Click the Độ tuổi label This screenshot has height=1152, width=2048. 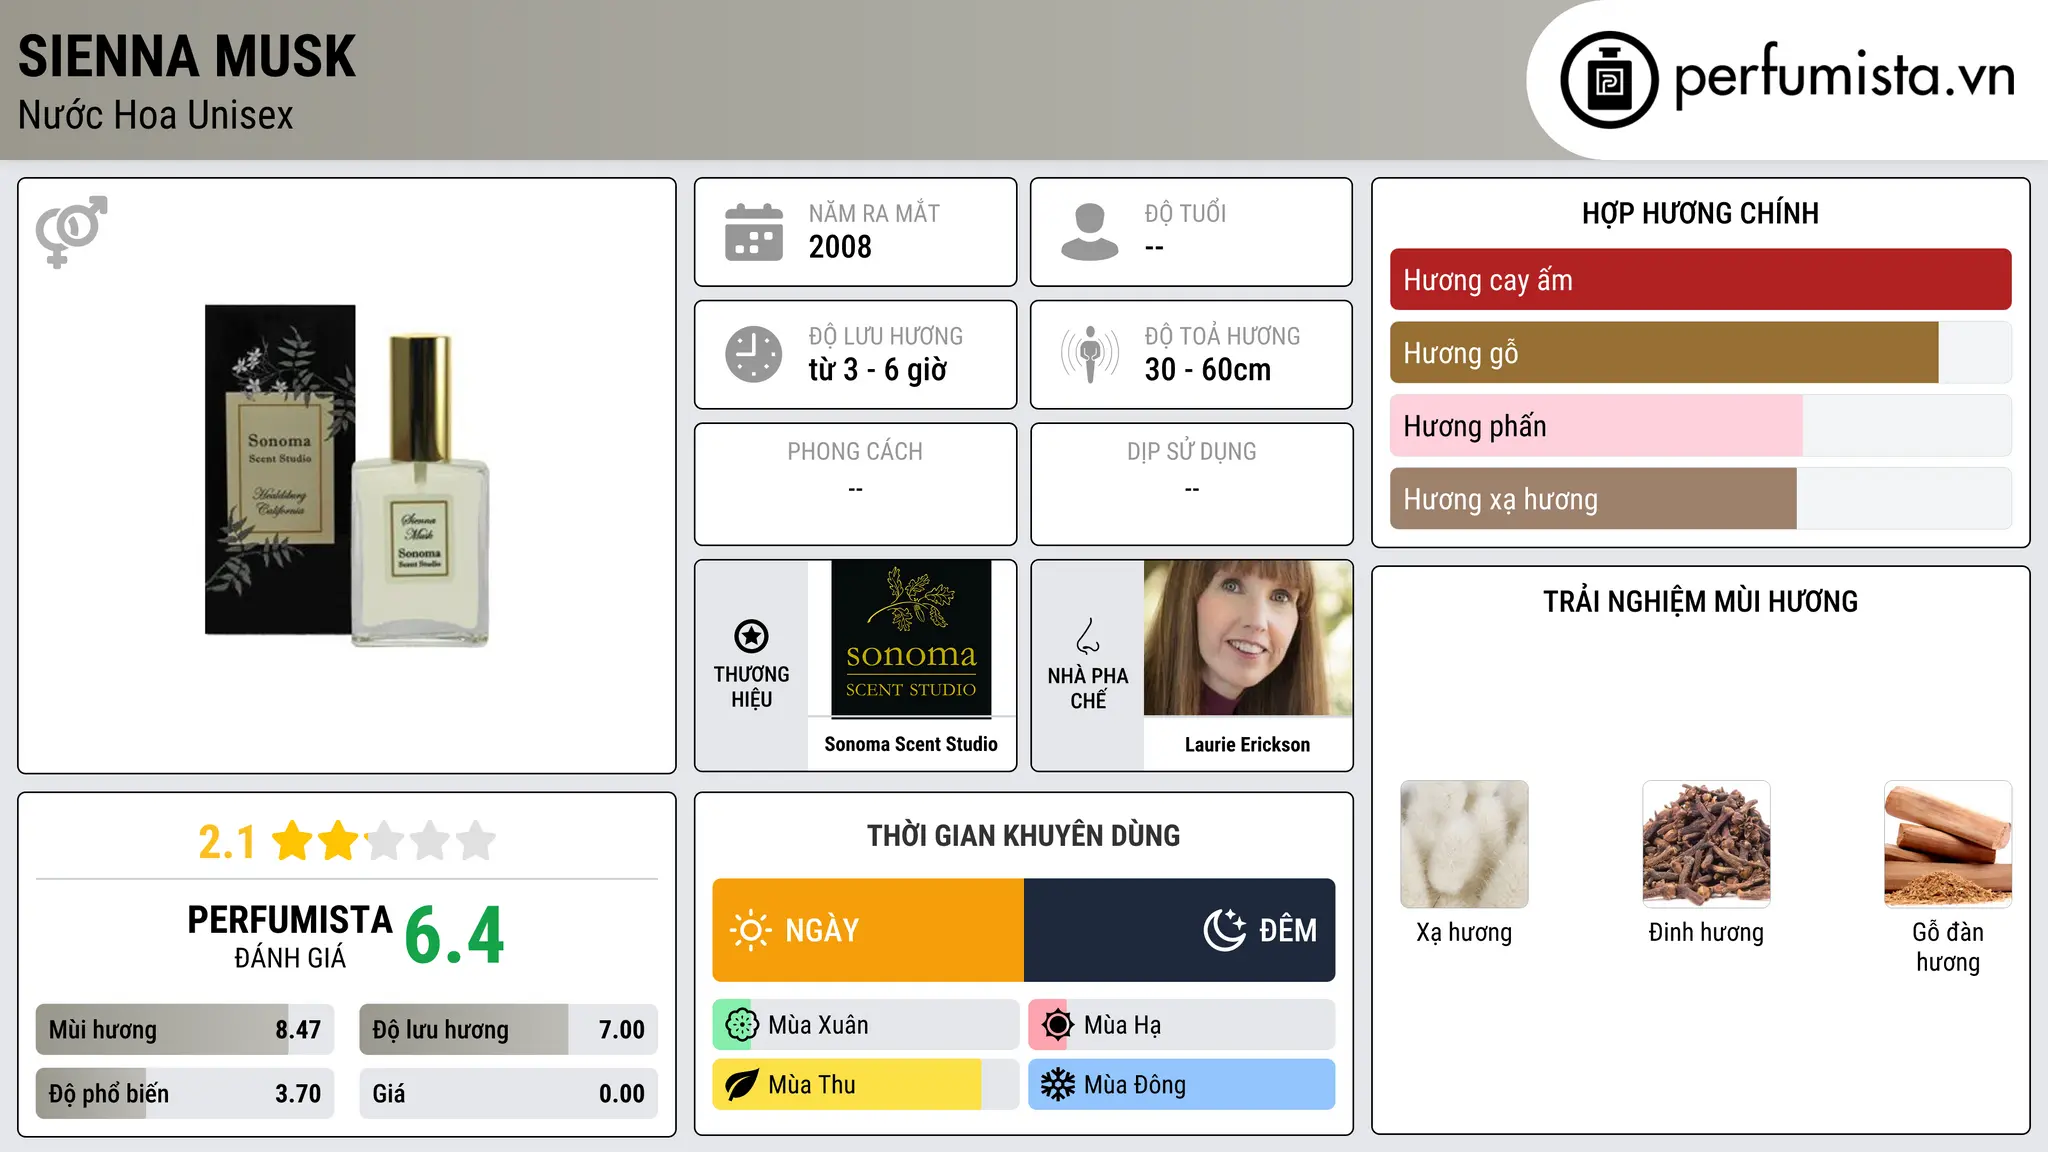tap(1185, 213)
